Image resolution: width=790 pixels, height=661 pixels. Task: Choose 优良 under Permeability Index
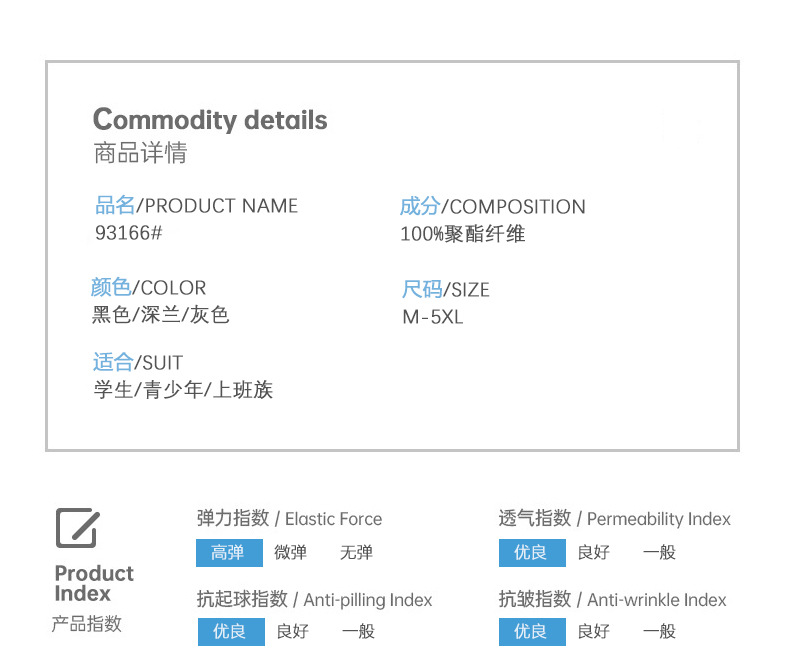531,552
